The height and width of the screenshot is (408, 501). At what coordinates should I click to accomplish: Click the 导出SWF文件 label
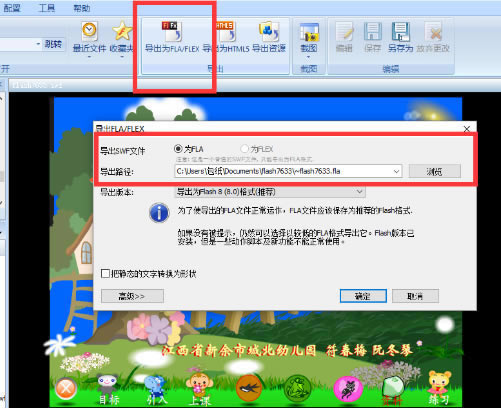pos(123,151)
